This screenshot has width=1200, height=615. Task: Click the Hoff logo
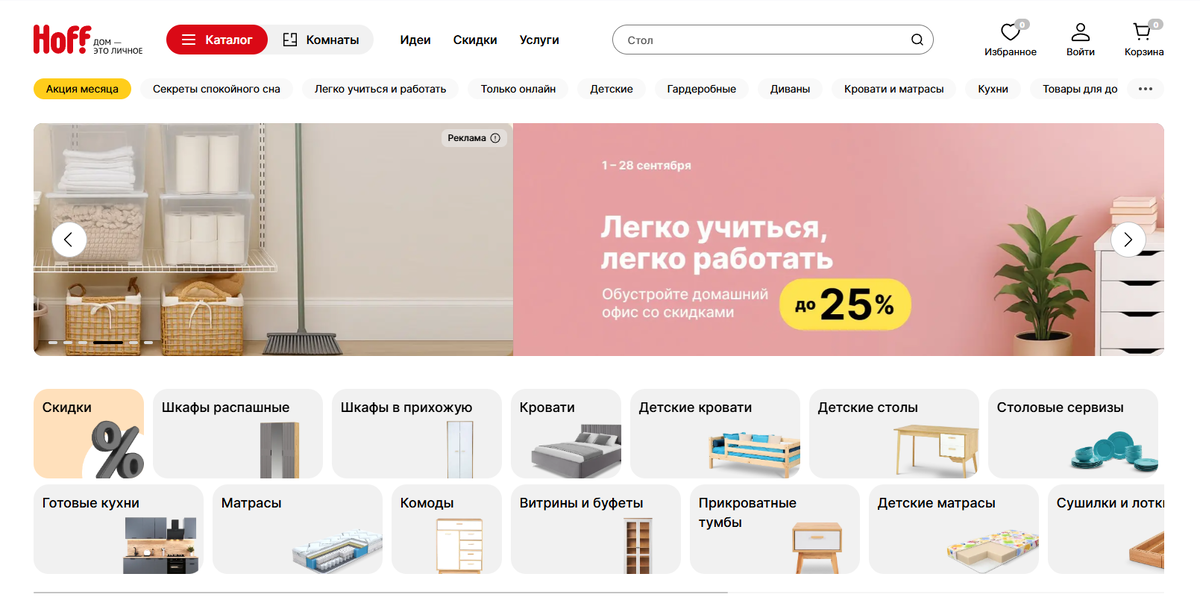[88, 39]
